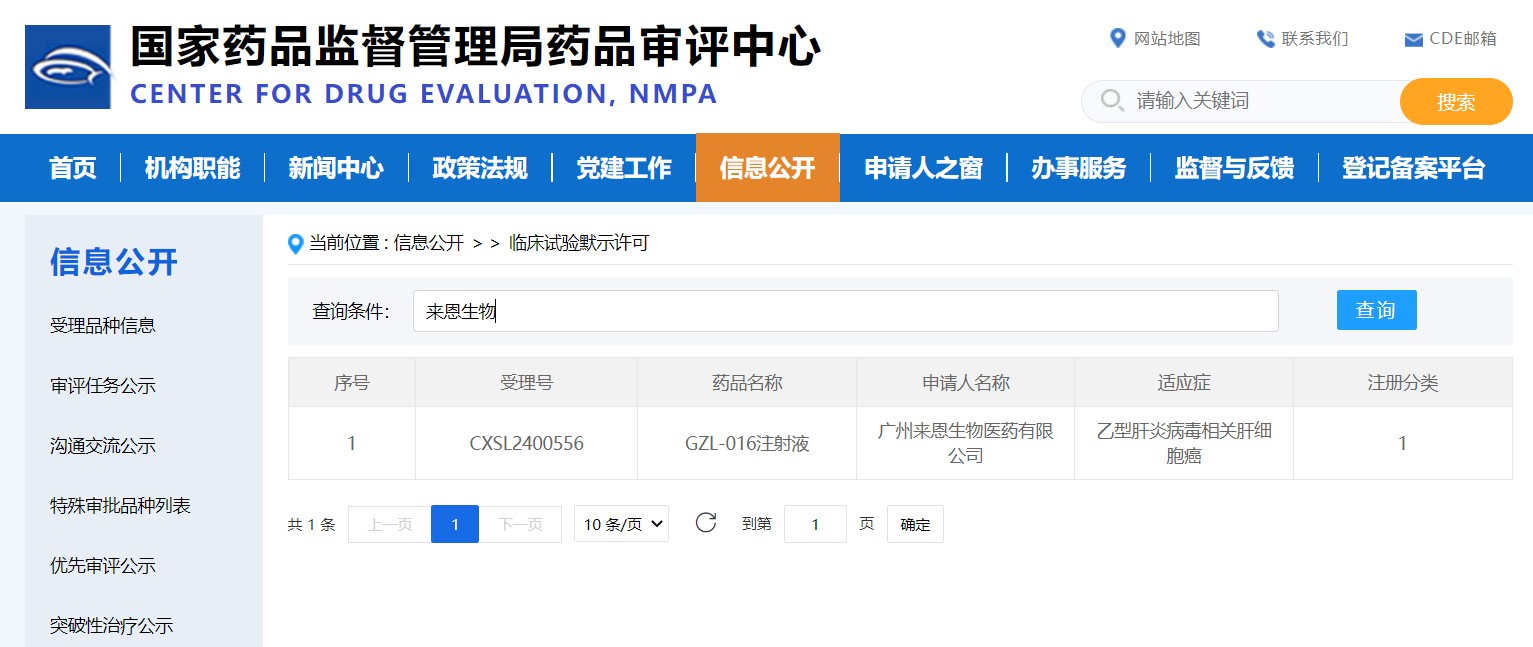1533x647 pixels.
Task: Select the 信息公开 menu tab
Action: click(768, 168)
